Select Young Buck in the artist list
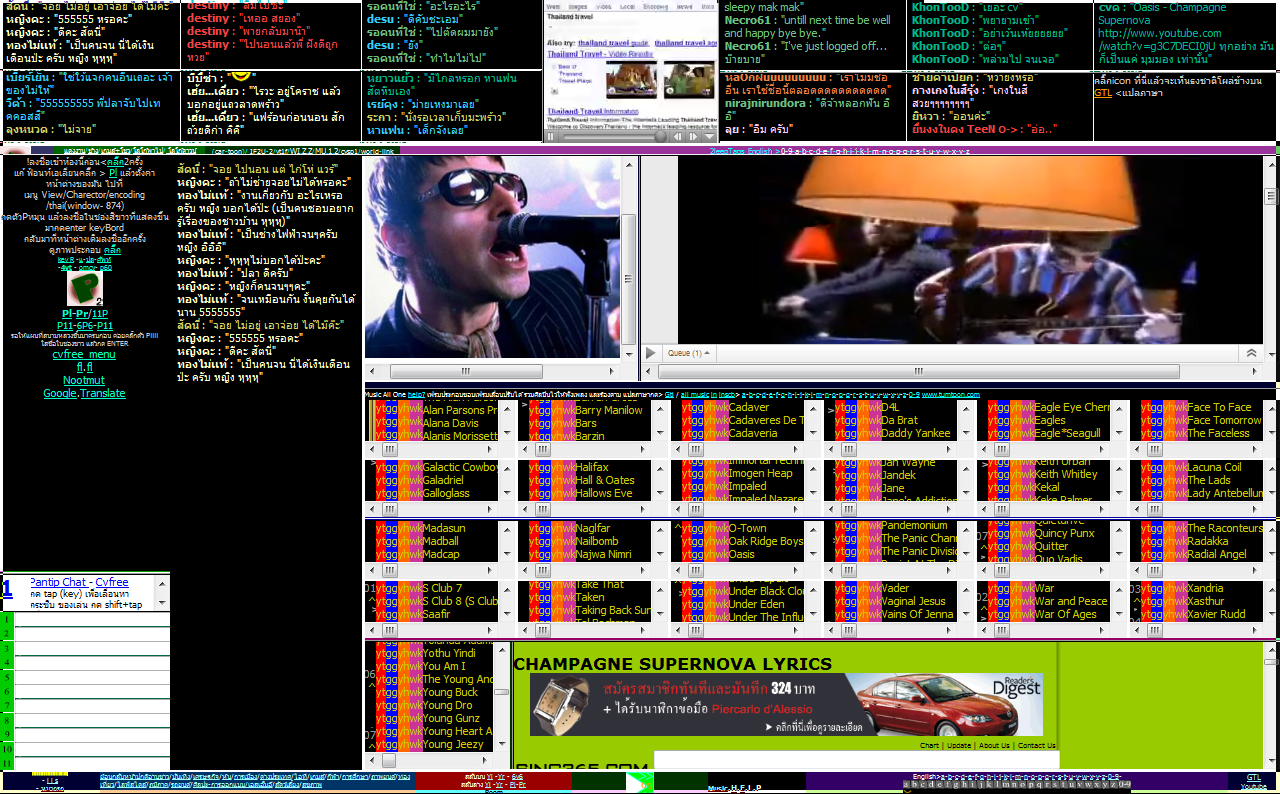The image size is (1280, 794). (x=450, y=692)
